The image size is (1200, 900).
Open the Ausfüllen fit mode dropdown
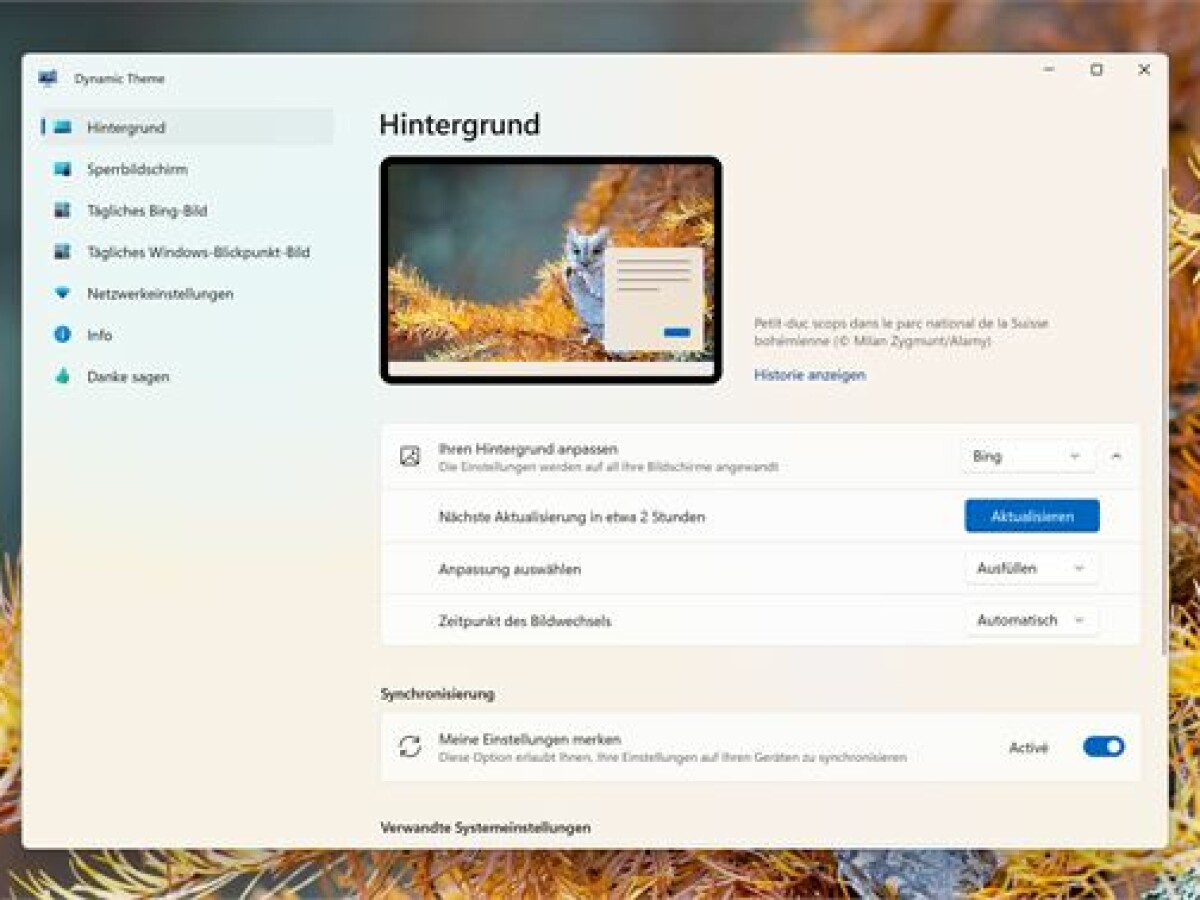point(1031,567)
